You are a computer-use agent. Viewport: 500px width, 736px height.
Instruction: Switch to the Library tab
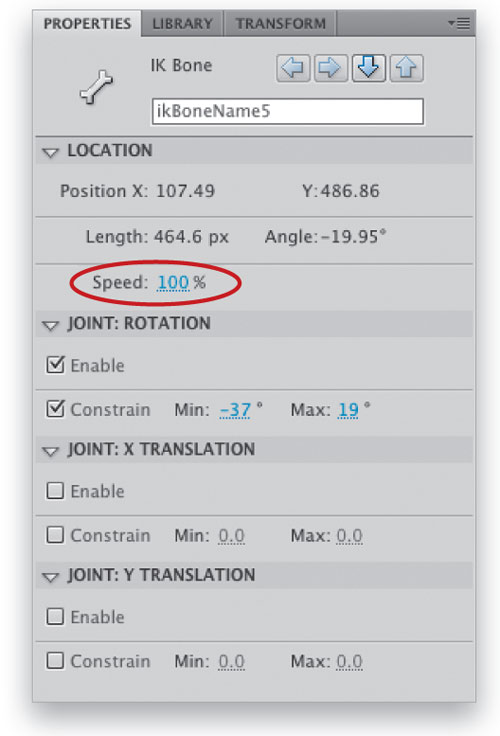(182, 23)
